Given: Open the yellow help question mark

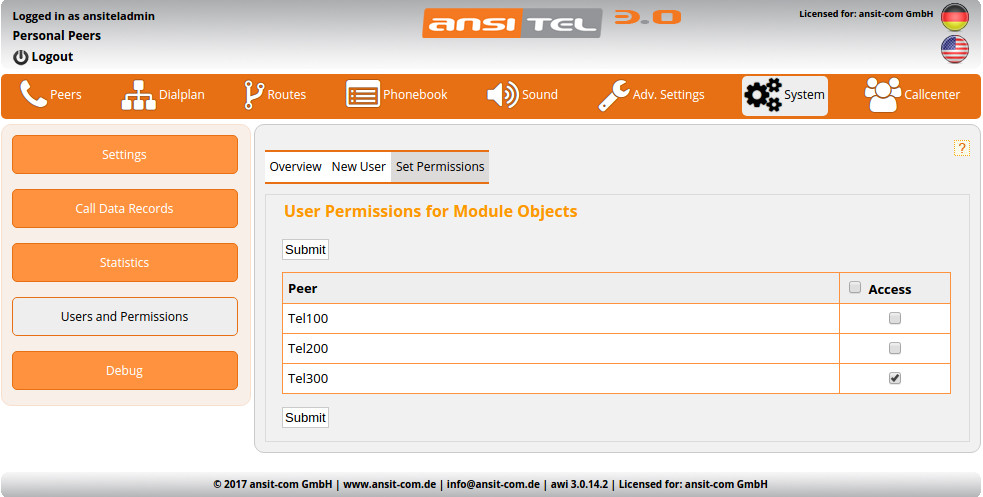Looking at the screenshot, I should pos(962,148).
